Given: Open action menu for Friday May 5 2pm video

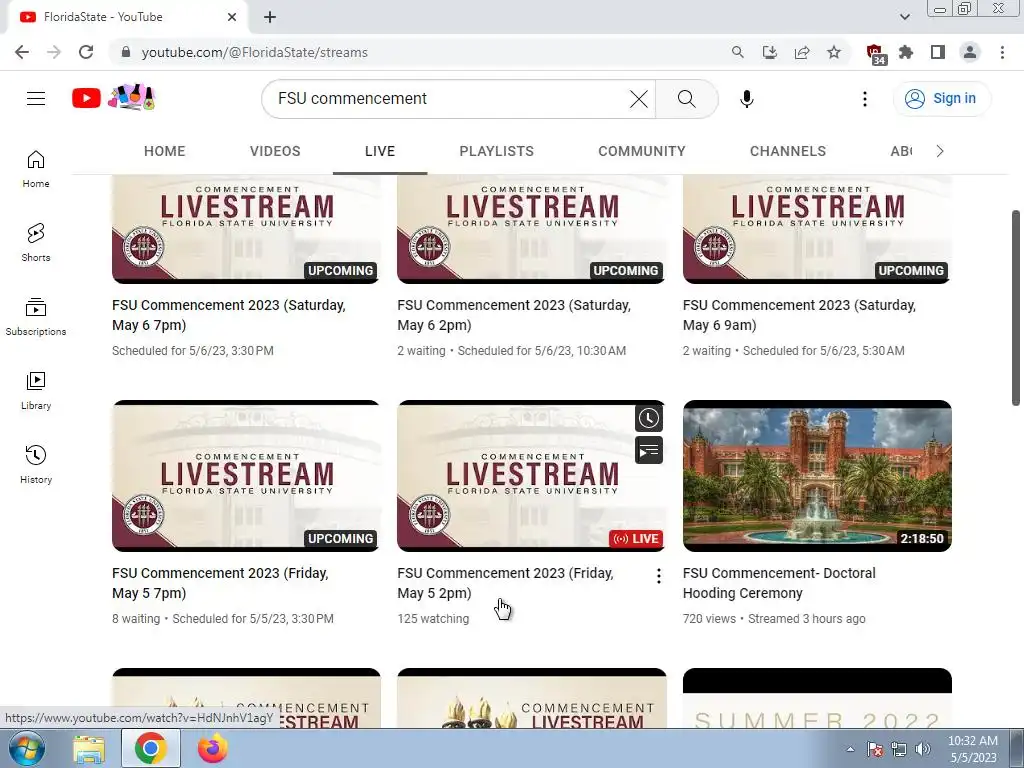Looking at the screenshot, I should pos(658,575).
